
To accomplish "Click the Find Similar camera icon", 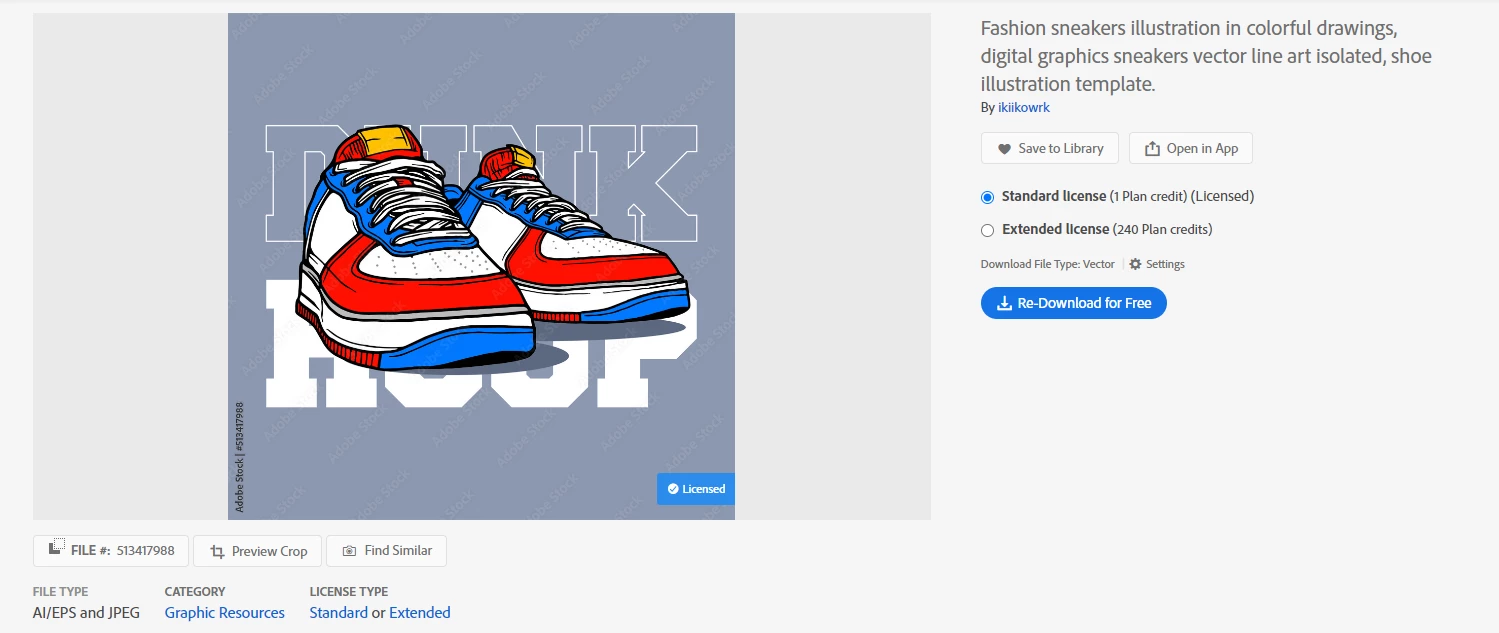I will 349,551.
